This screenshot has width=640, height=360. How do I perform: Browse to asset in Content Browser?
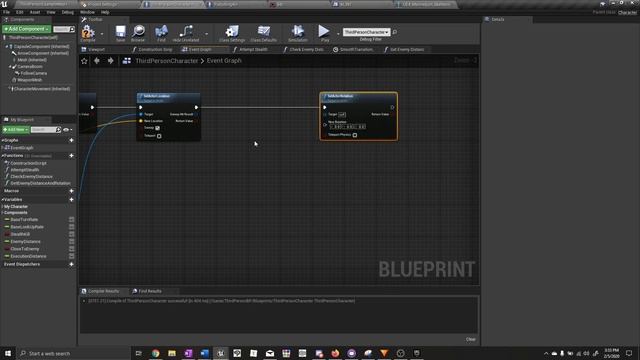coord(138,33)
